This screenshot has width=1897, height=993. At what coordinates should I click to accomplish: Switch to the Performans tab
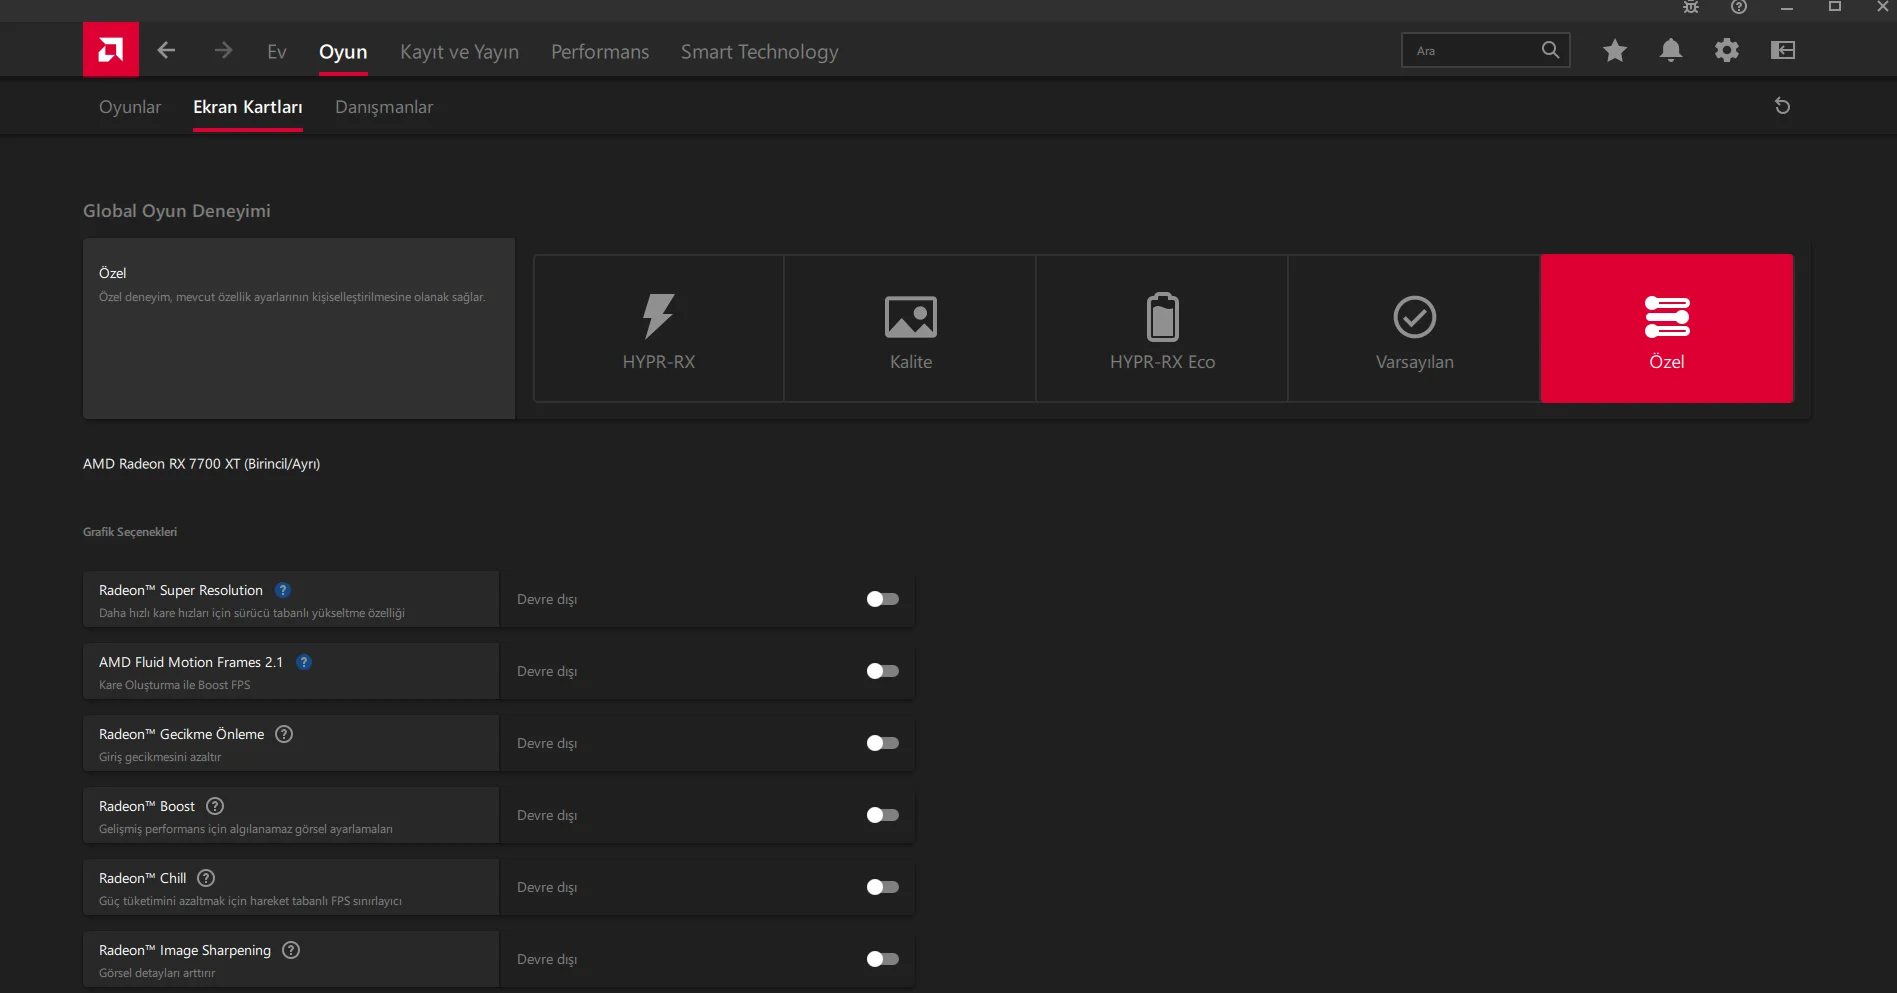point(599,52)
